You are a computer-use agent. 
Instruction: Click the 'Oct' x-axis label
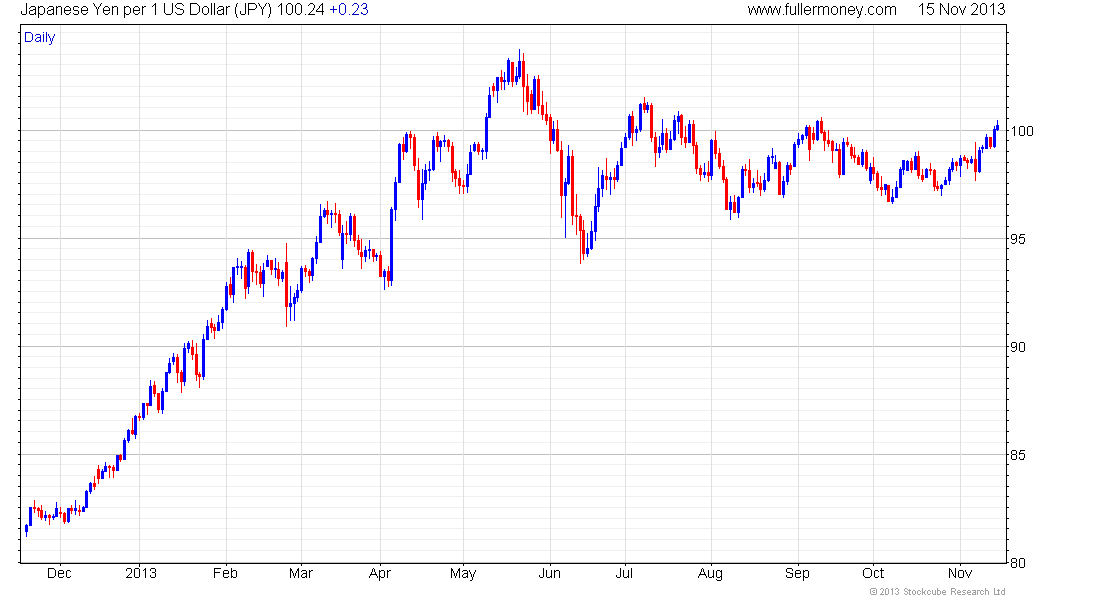[873, 573]
